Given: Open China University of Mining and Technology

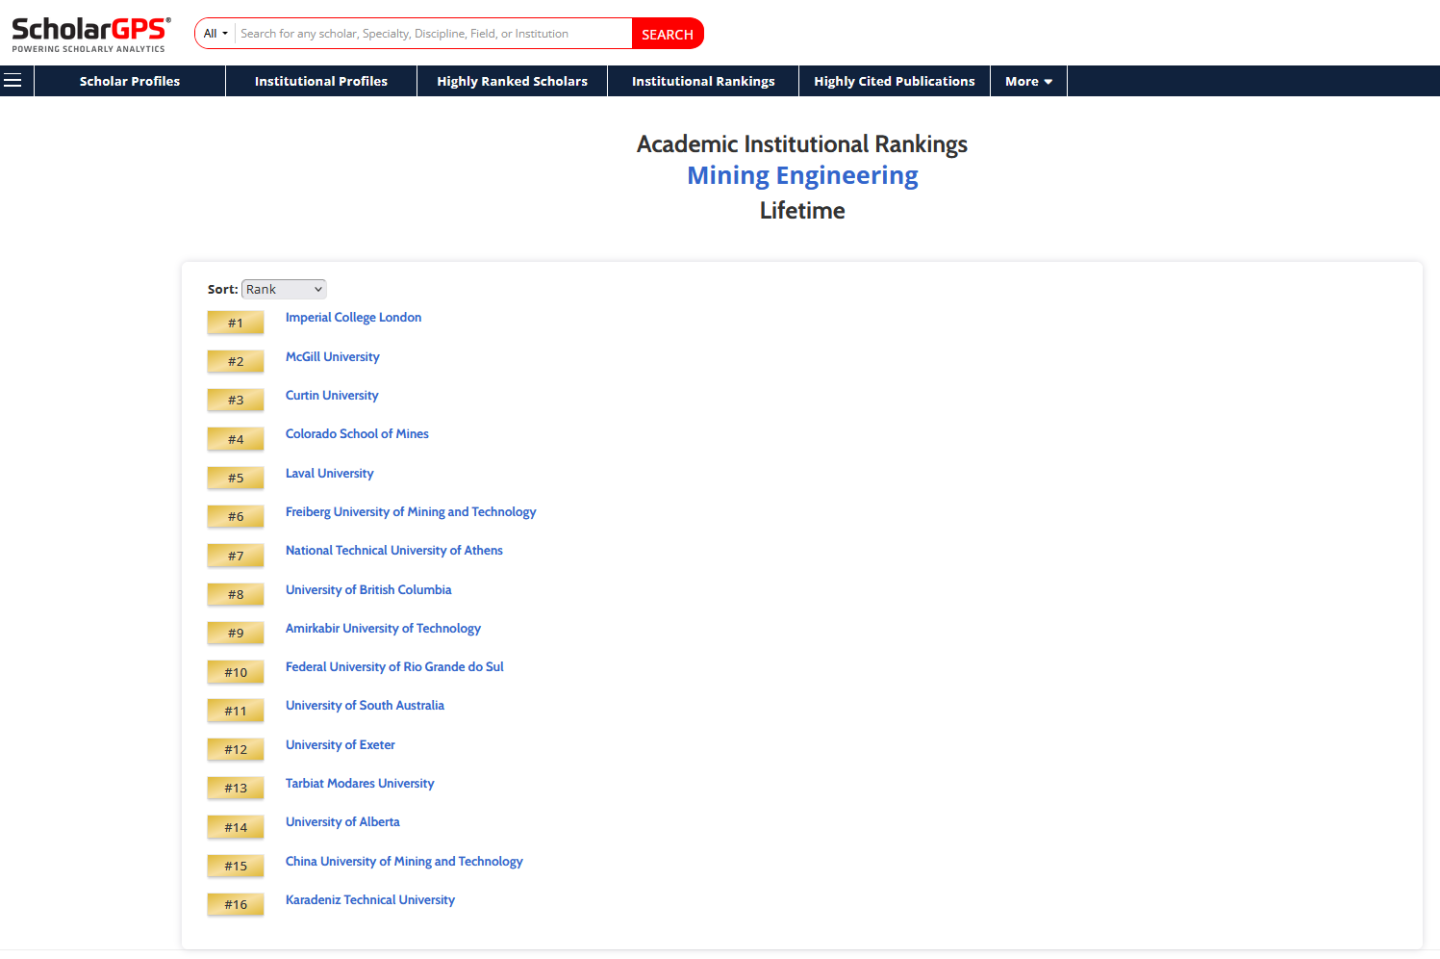Looking at the screenshot, I should point(404,862).
